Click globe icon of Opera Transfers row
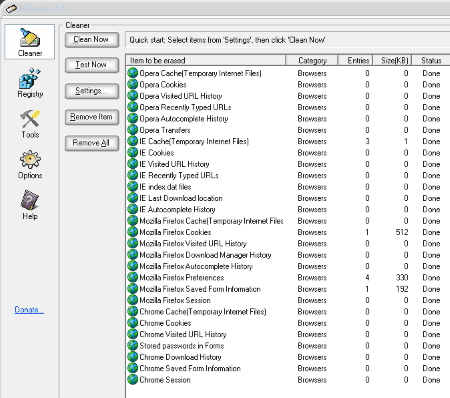 [133, 129]
